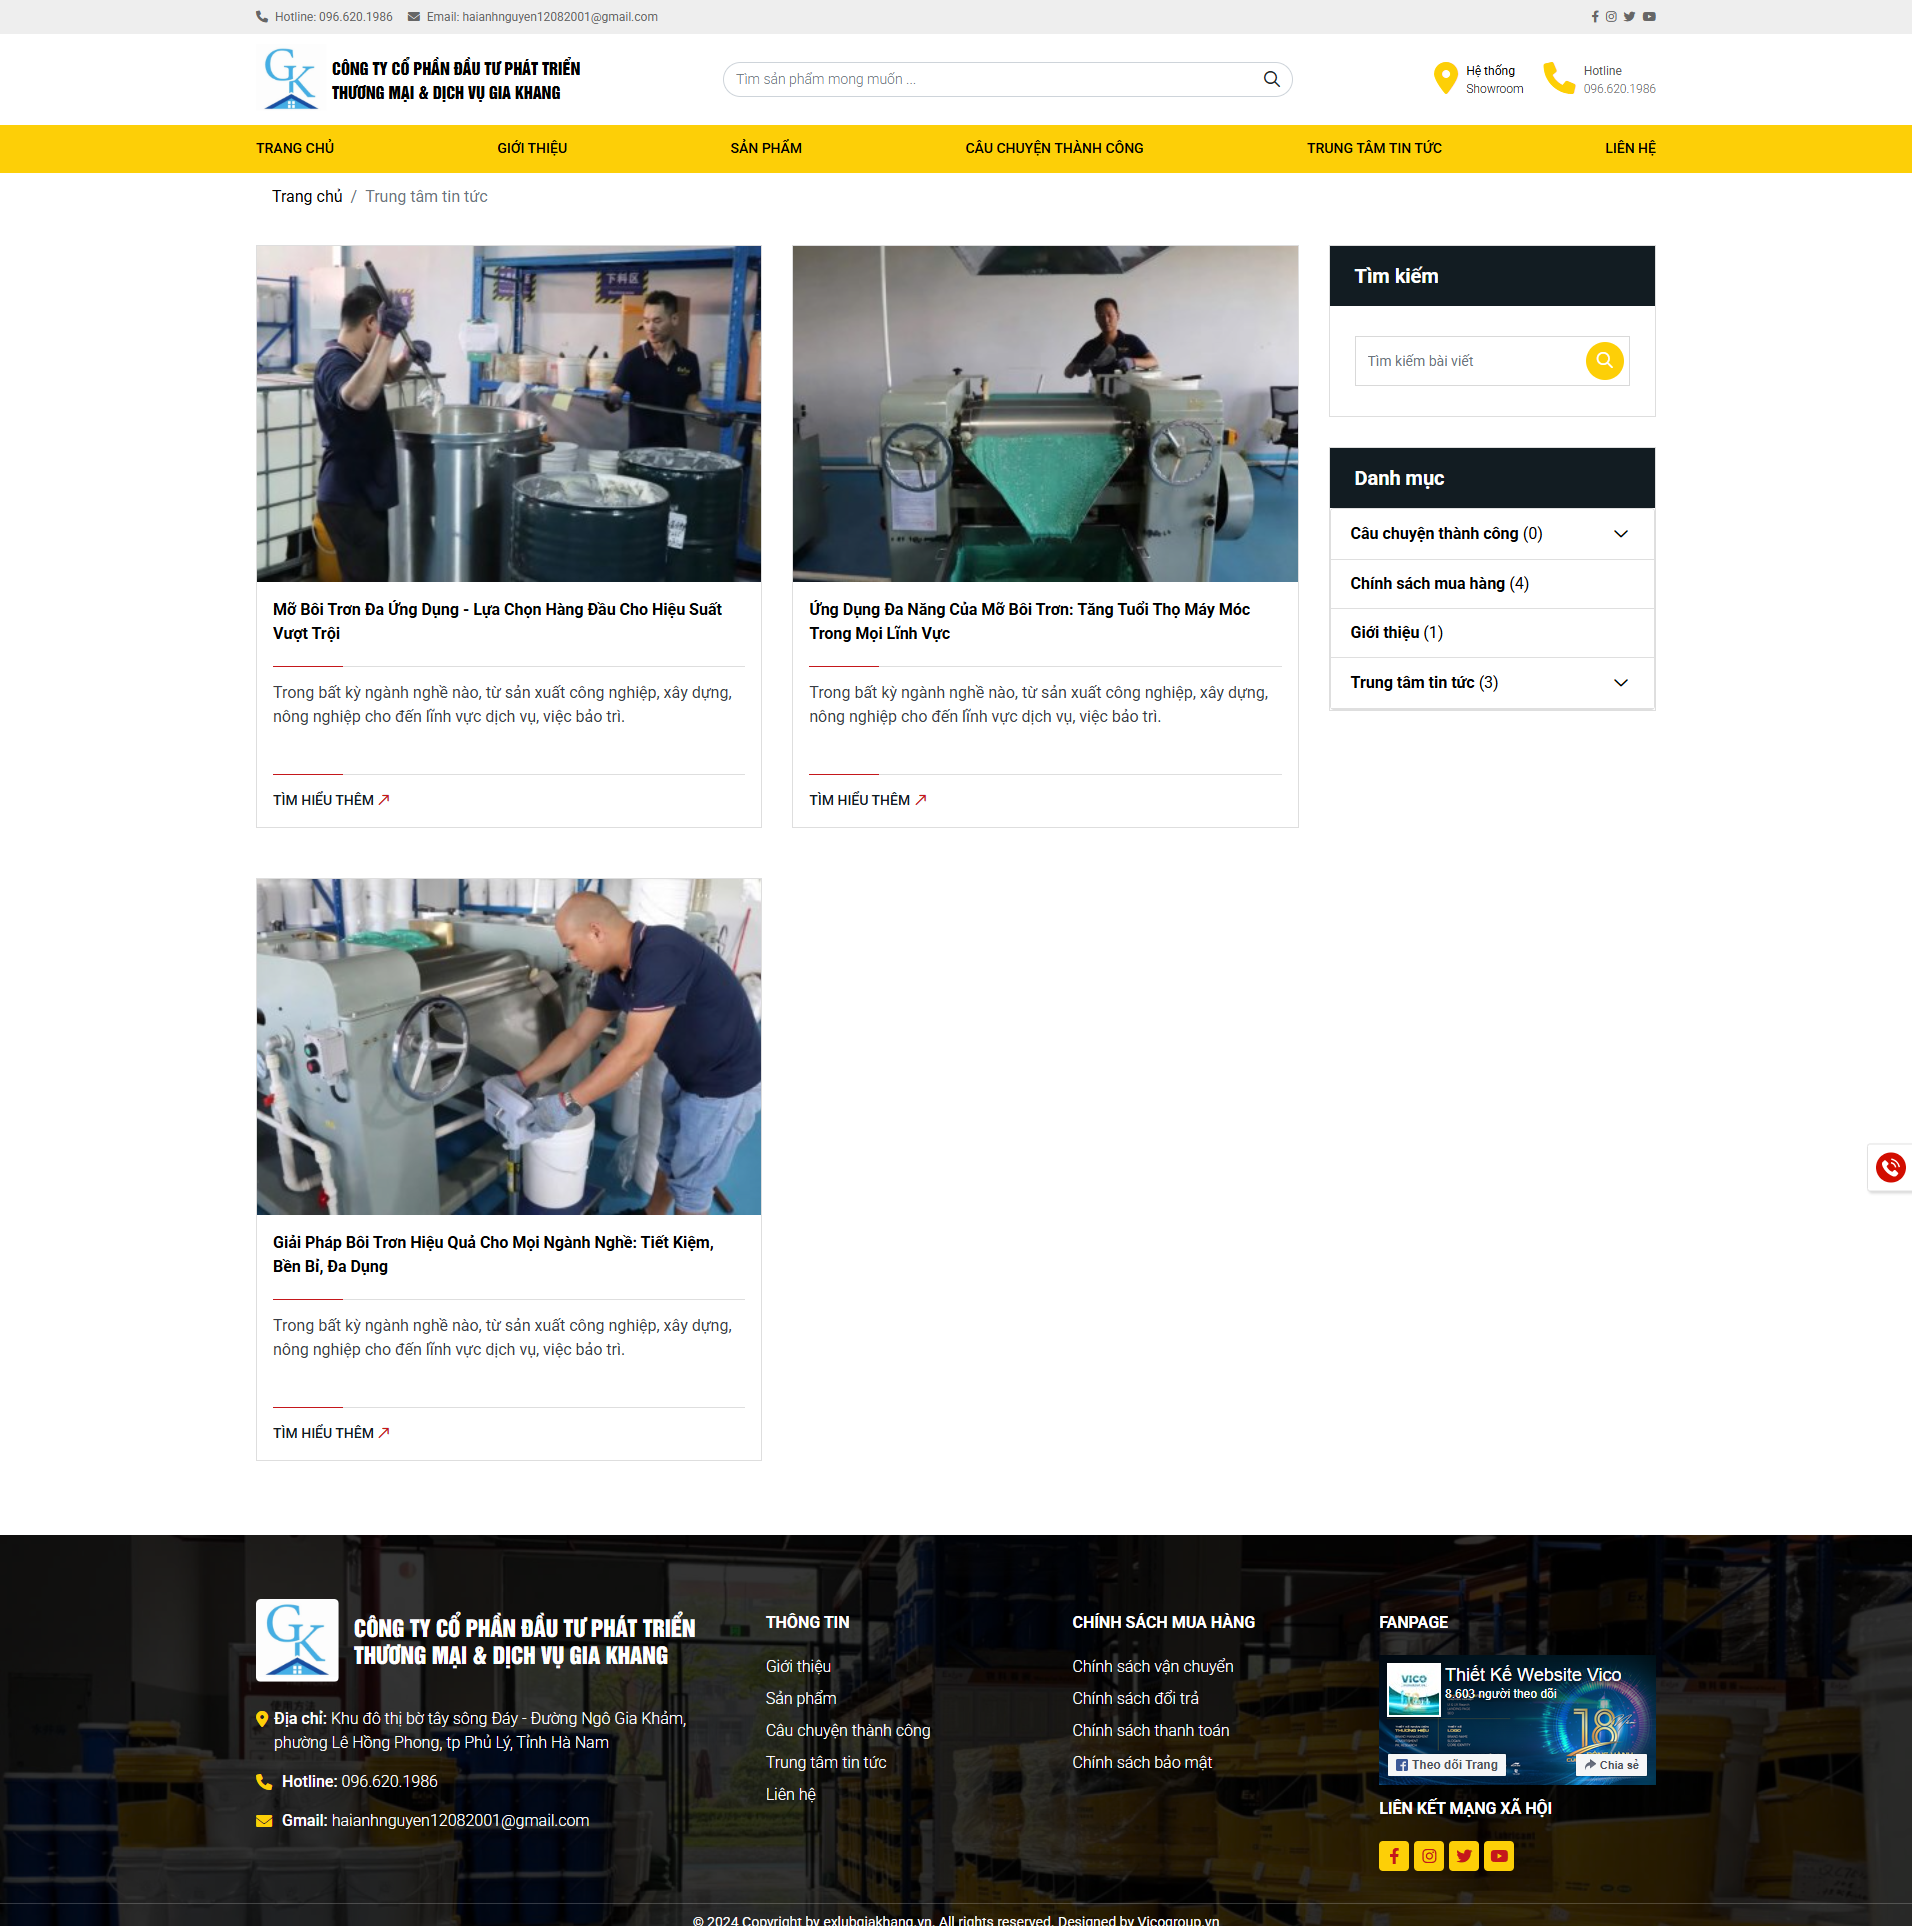The width and height of the screenshot is (1912, 1926).
Task: Focus the Tìm kiếm bài viết field
Action: (x=1469, y=361)
